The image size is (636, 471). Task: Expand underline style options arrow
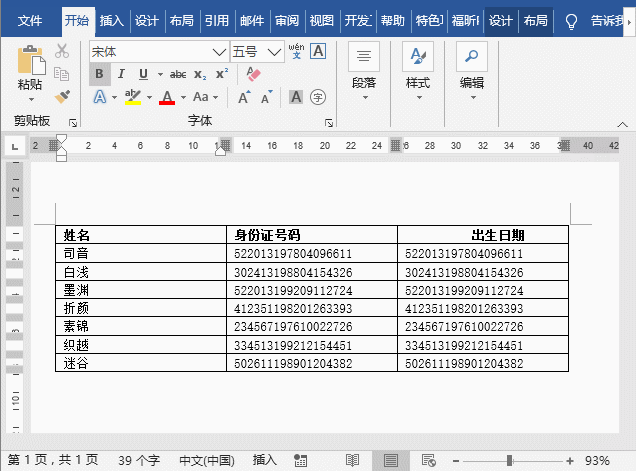pyautogui.click(x=160, y=74)
